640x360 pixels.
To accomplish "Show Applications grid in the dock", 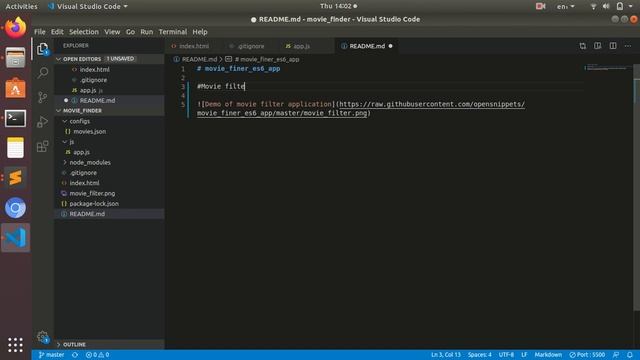I will [16, 345].
